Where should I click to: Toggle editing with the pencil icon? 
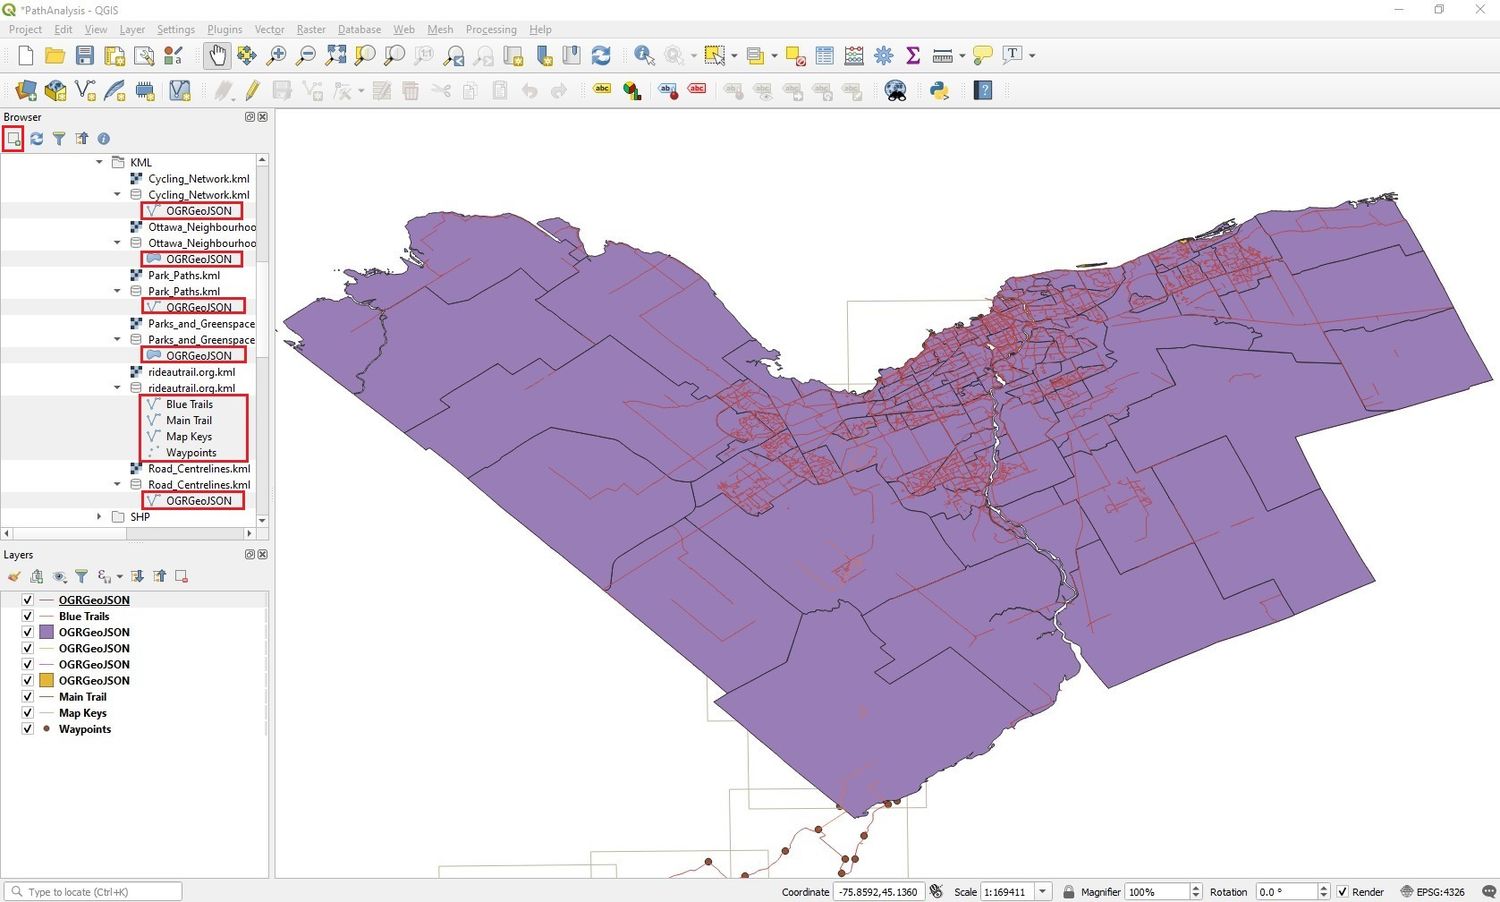(x=251, y=91)
